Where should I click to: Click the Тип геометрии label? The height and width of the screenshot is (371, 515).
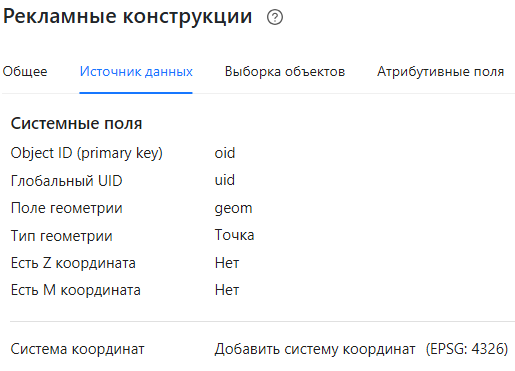coord(62,236)
